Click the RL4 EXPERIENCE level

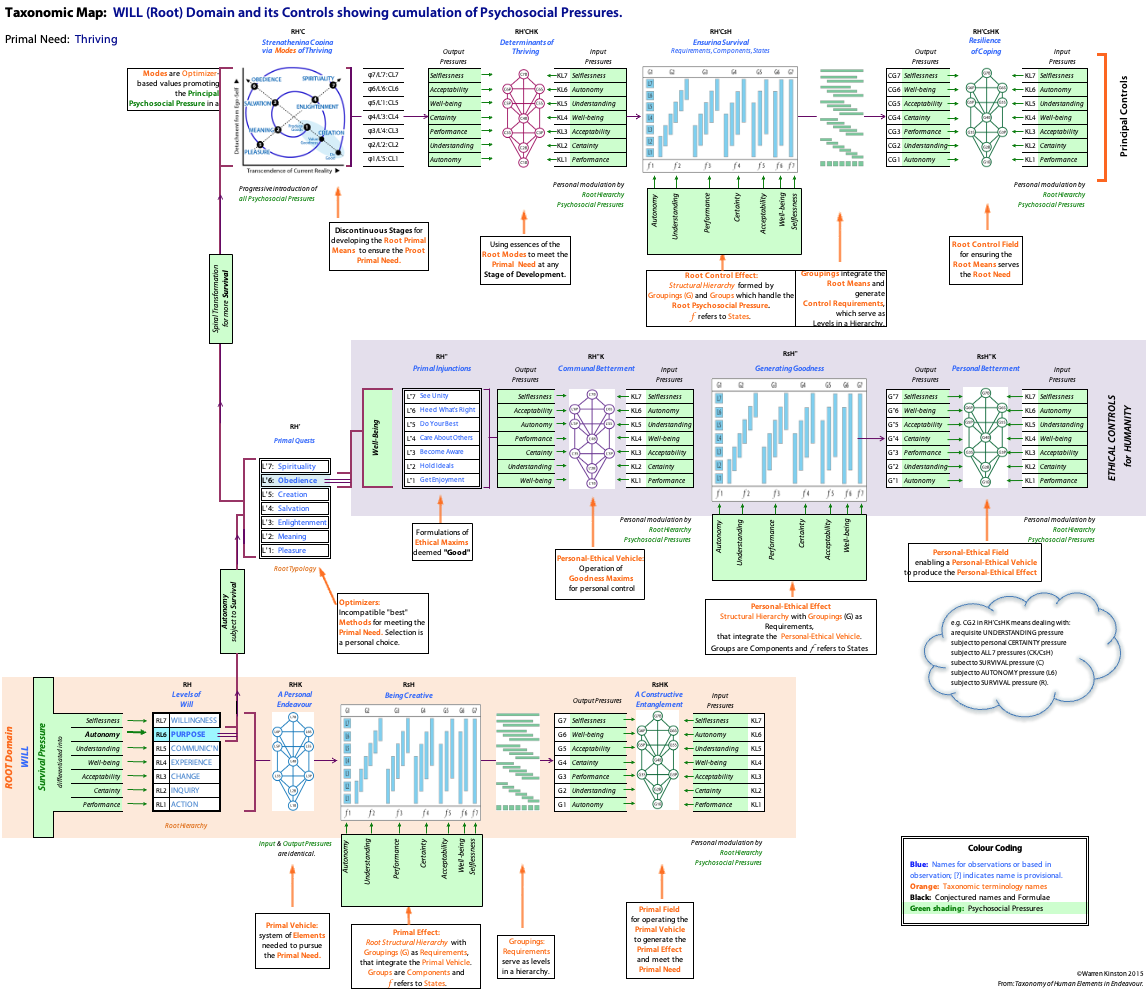pos(187,762)
